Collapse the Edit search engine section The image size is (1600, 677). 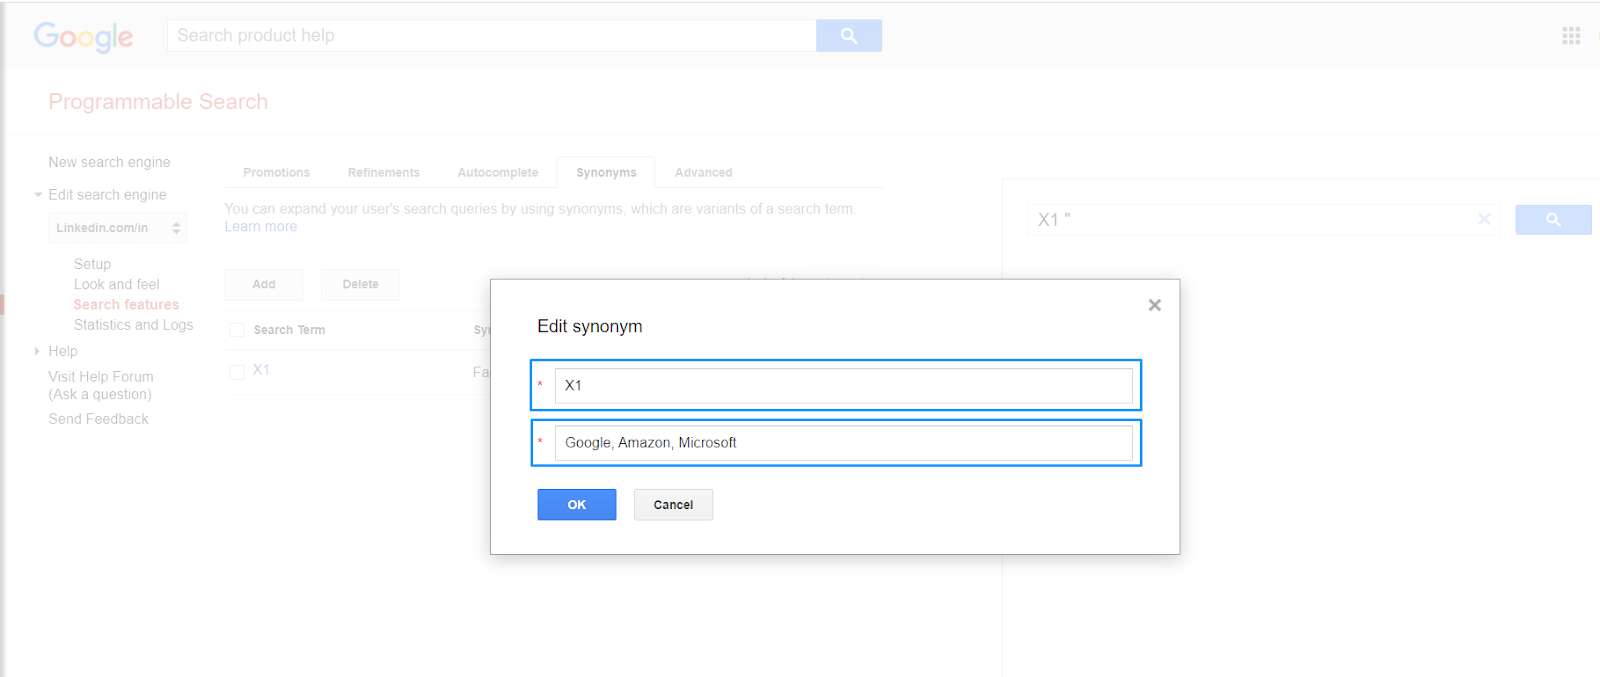click(x=38, y=195)
